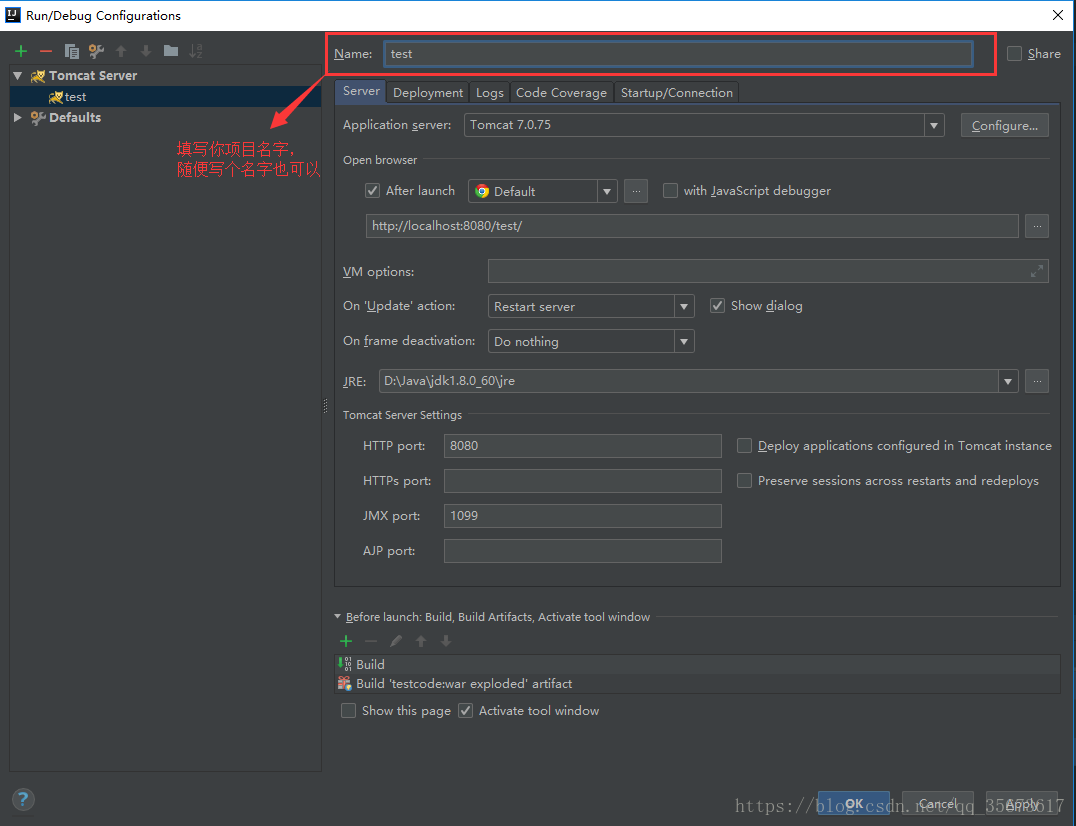Click the Tomcat Server node icon
This screenshot has height=826, width=1076.
38,75
